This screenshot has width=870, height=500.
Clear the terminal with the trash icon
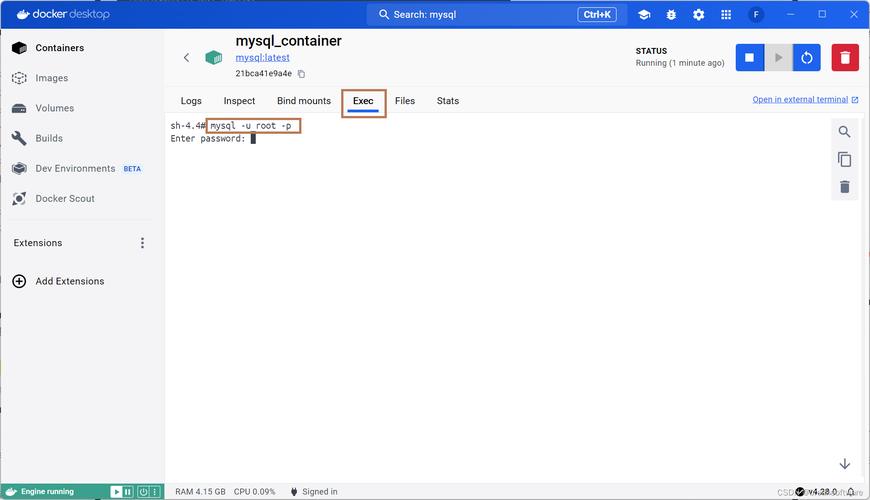click(844, 187)
